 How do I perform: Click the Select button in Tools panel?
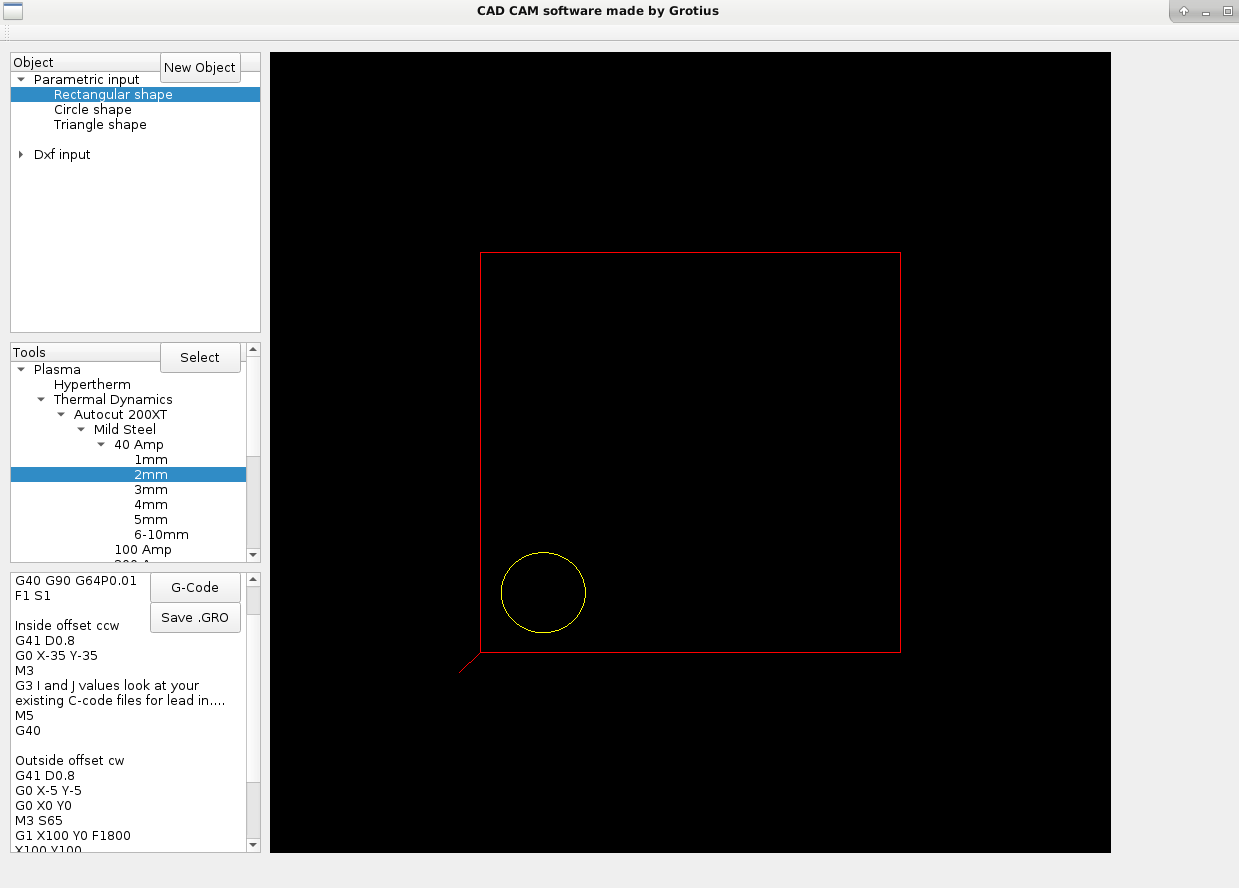pos(200,357)
